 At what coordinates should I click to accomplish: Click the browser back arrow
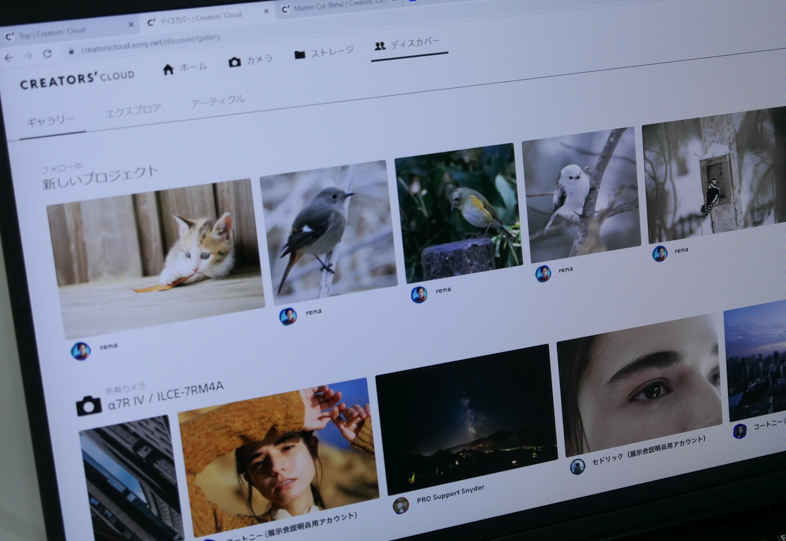9,58
